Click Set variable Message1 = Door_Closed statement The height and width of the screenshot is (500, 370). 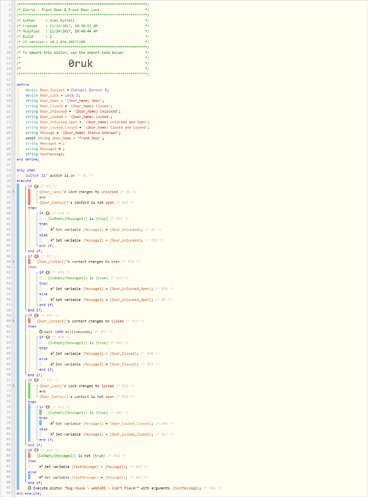click(94, 354)
